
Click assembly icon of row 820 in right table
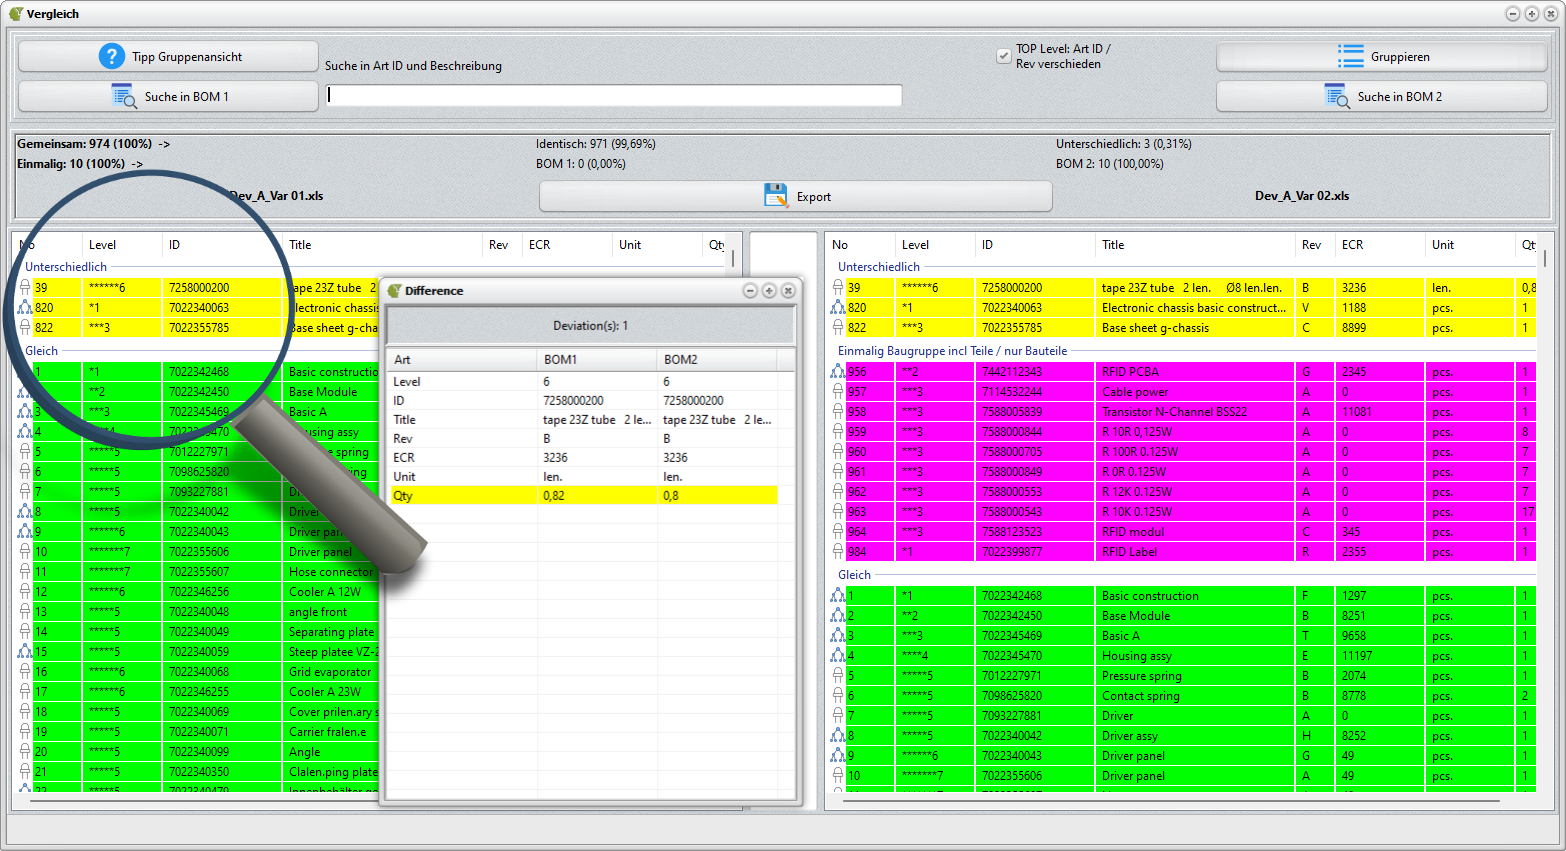click(x=838, y=308)
